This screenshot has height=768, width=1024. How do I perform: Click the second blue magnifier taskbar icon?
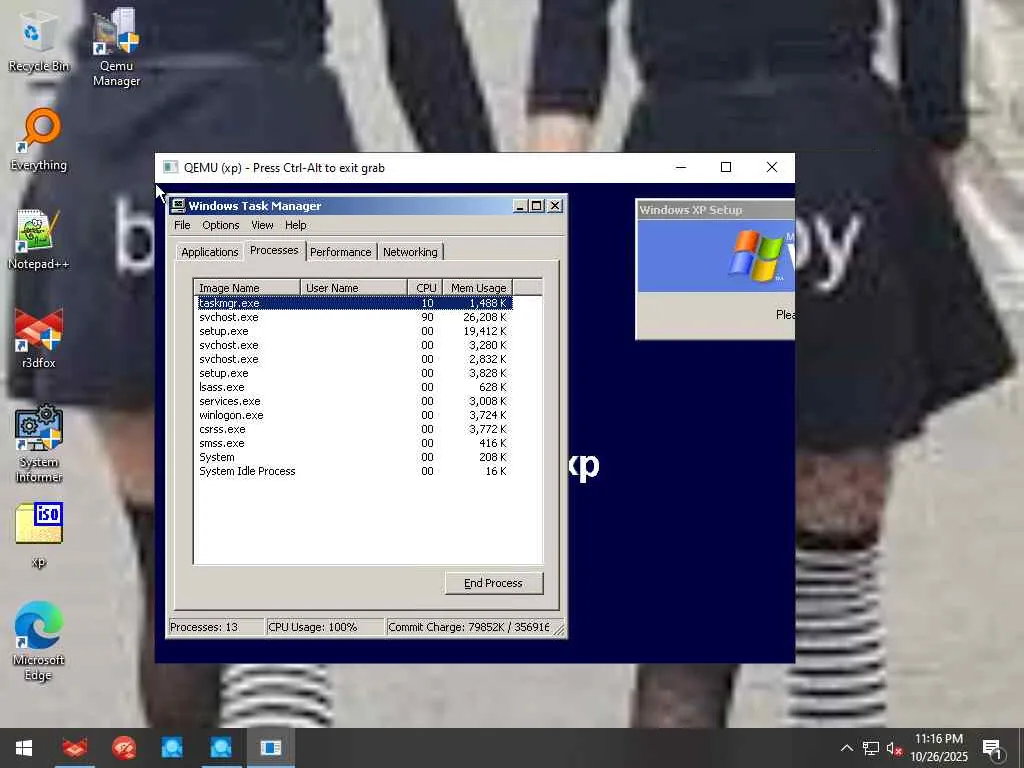[221, 748]
